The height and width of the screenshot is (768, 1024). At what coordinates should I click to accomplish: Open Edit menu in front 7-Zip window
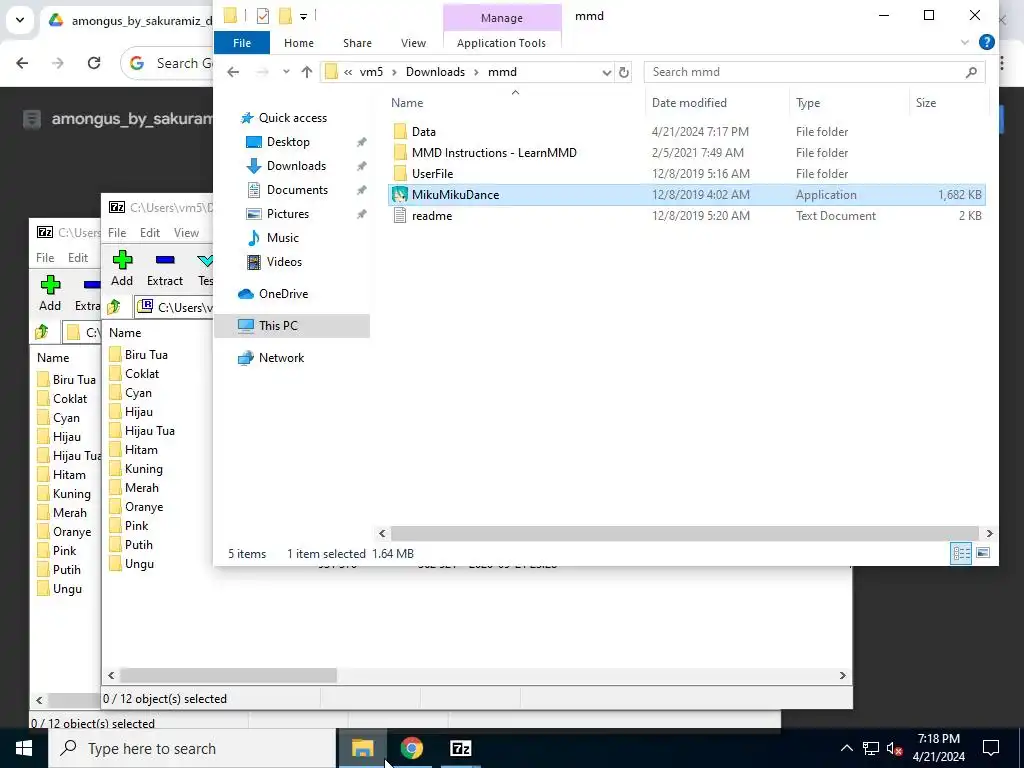click(x=150, y=232)
